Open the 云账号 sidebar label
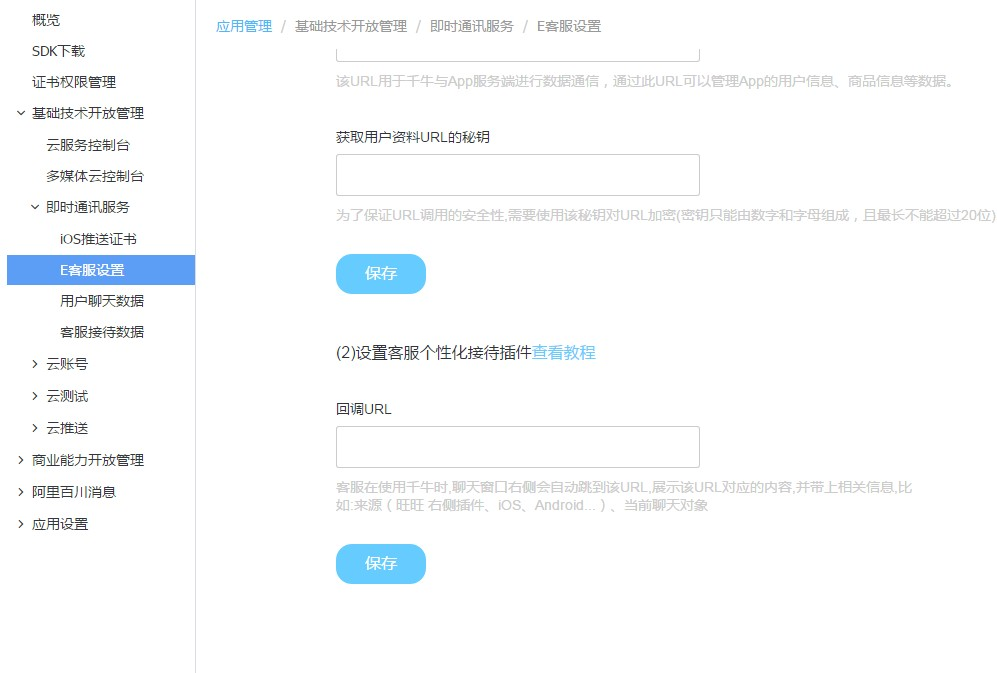Viewport: 997px width, 673px height. click(x=67, y=364)
